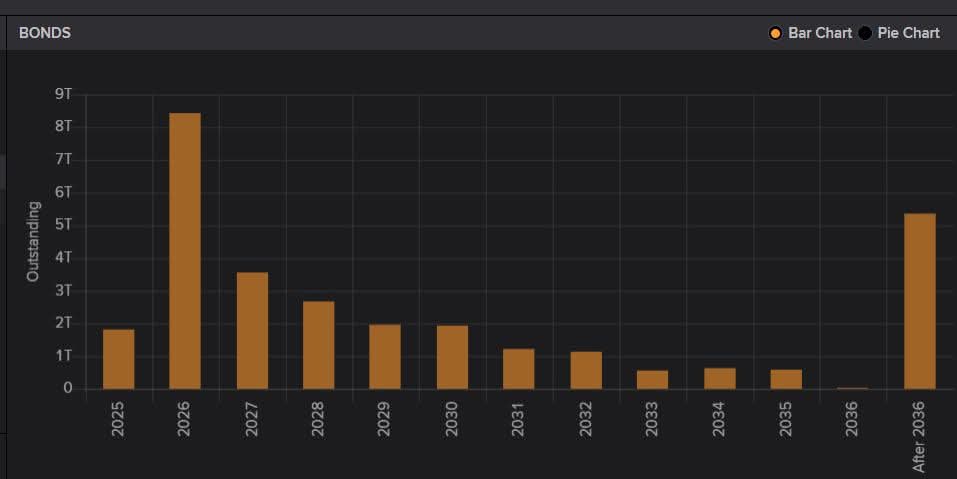
Task: Click the 2035 bar
Action: pyautogui.click(x=786, y=380)
